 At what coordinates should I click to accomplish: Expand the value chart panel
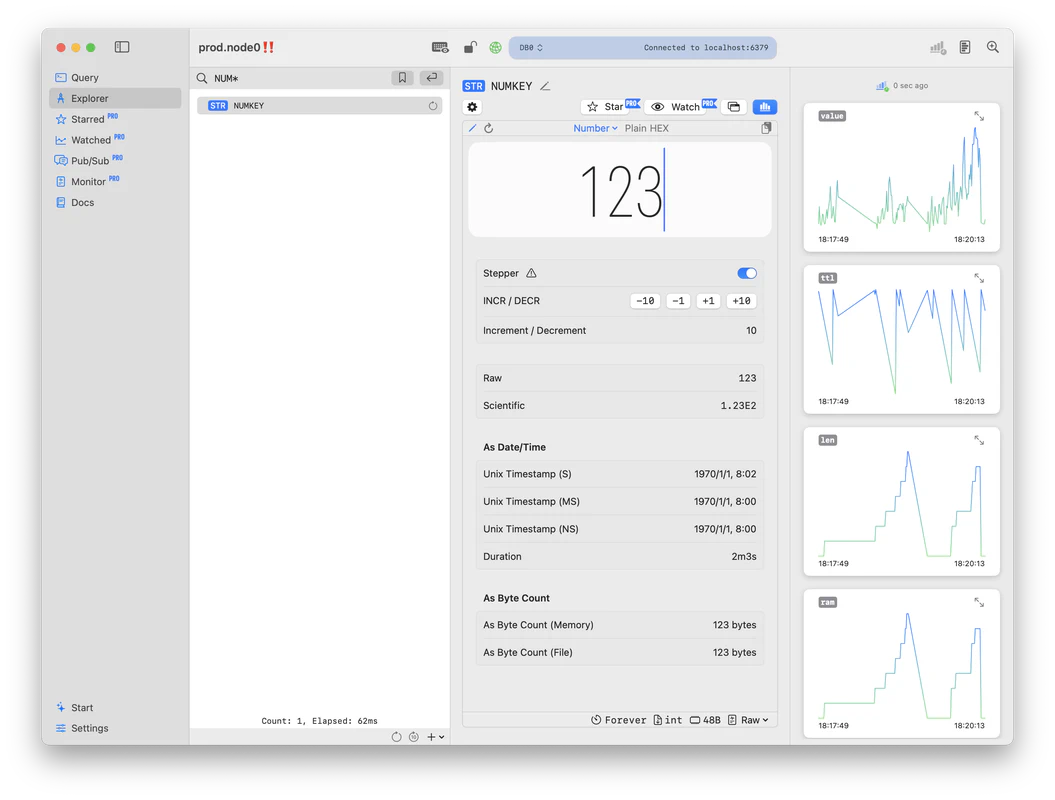tap(978, 116)
